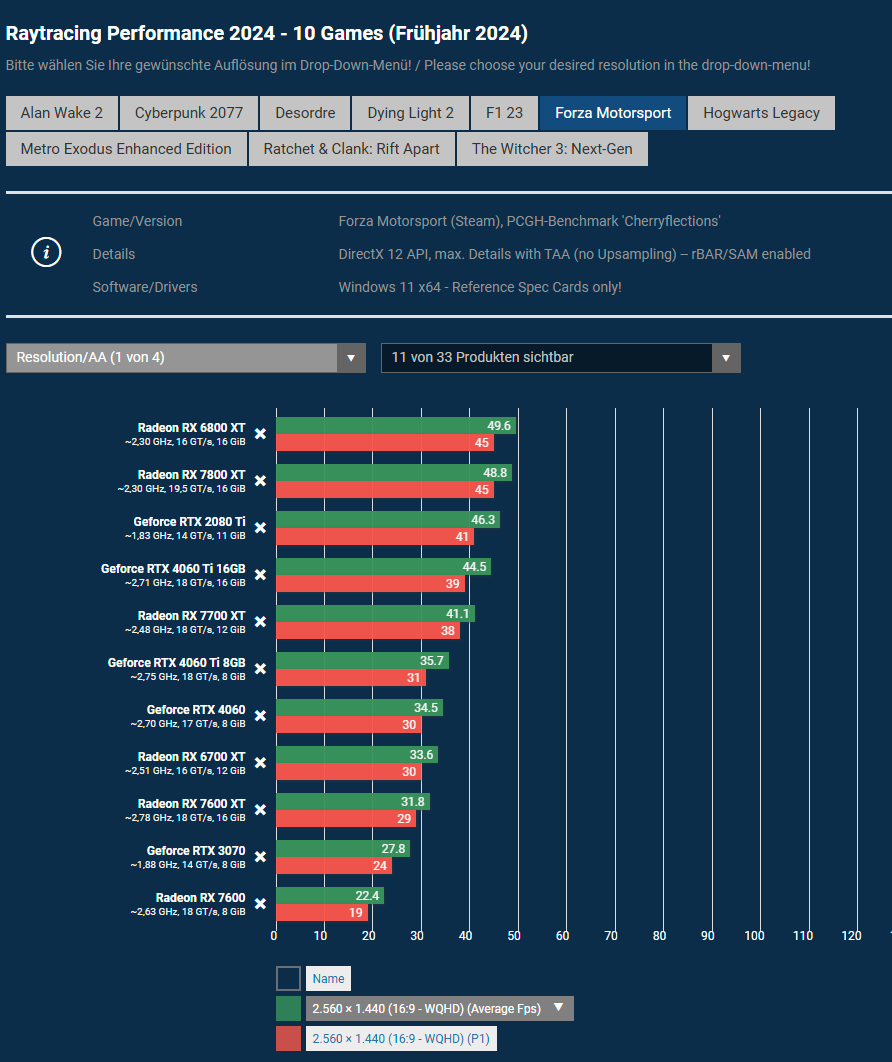Select the Desordre tab
This screenshot has width=892, height=1062.
(305, 112)
